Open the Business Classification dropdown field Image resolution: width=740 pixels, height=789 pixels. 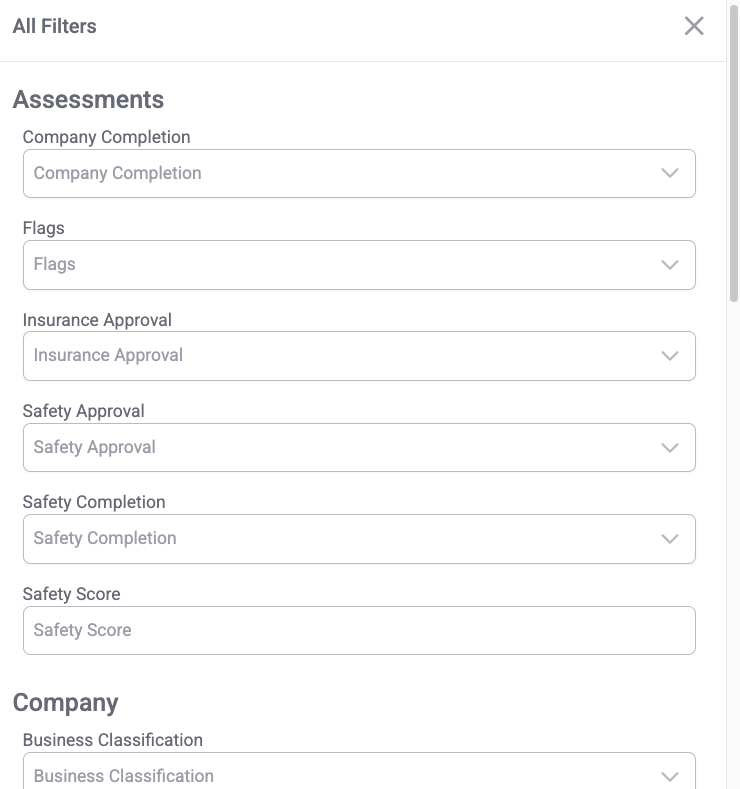tap(340, 775)
